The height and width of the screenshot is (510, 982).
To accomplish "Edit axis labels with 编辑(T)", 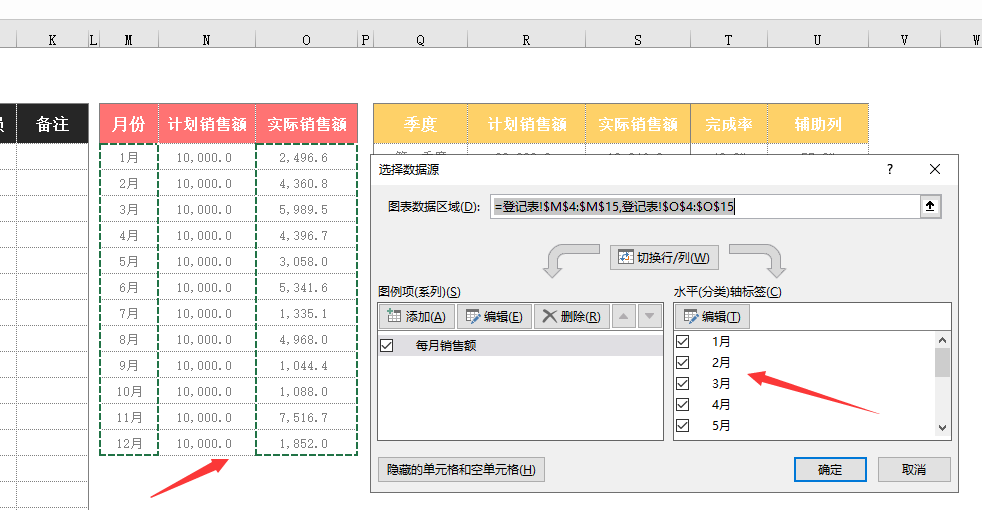I will coord(712,316).
